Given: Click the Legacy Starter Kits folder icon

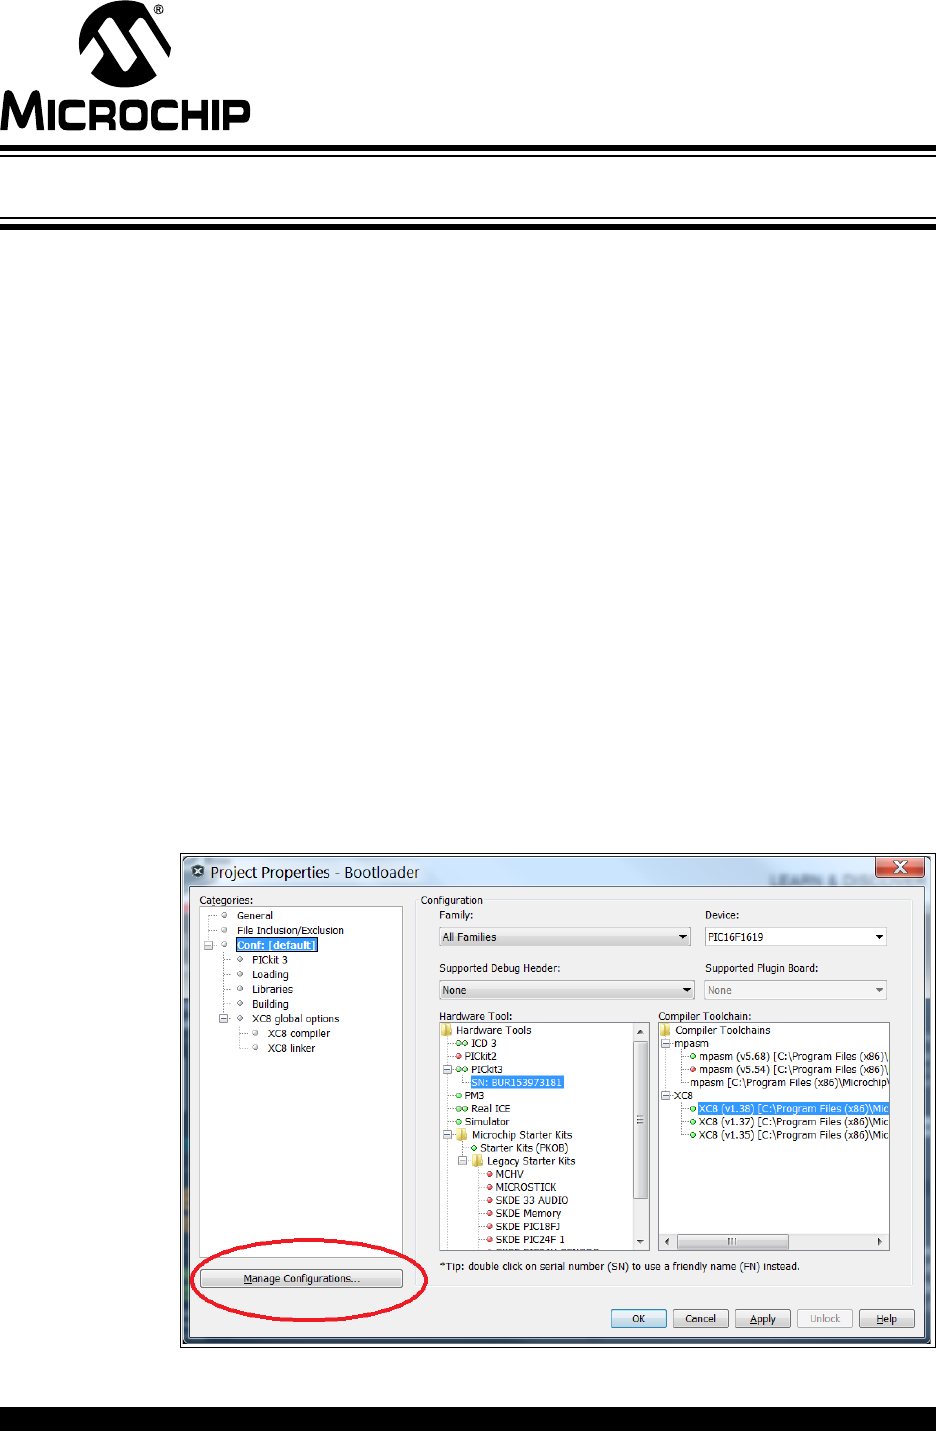Looking at the screenshot, I should click(x=478, y=1161).
